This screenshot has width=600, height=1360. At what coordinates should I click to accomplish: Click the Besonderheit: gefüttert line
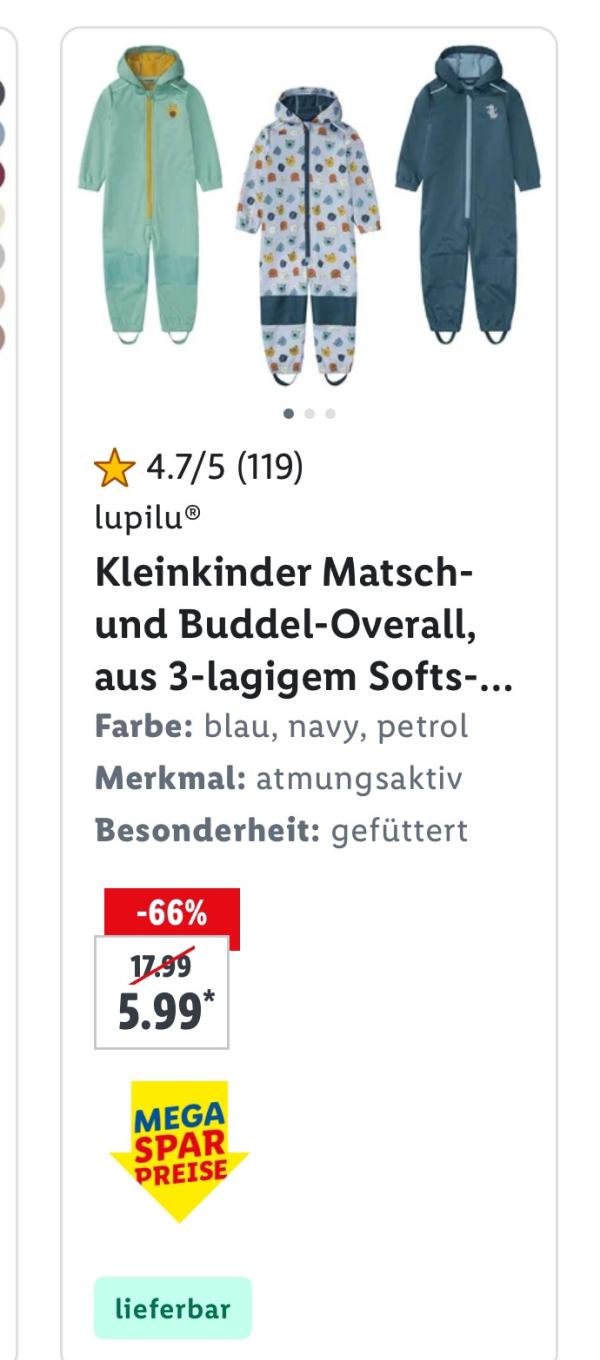tap(281, 830)
